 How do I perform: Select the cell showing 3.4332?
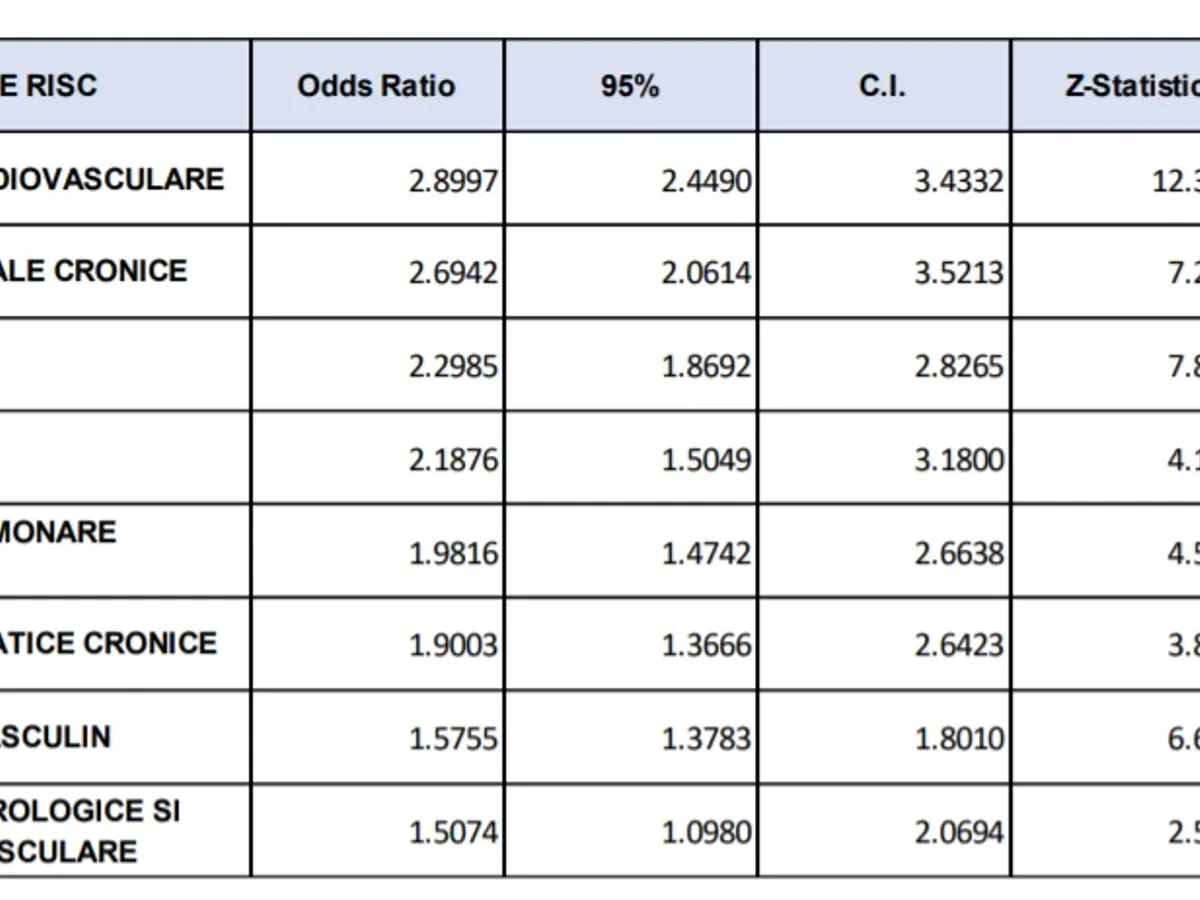click(x=959, y=181)
